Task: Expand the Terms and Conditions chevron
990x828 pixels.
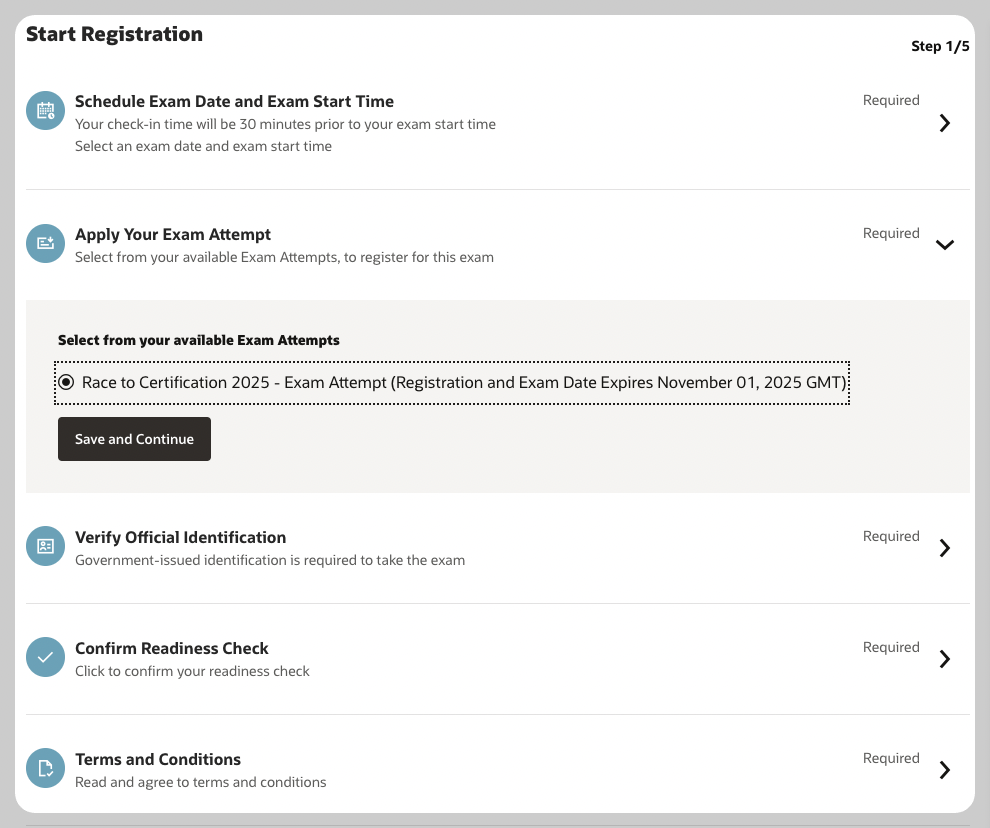Action: coord(945,770)
